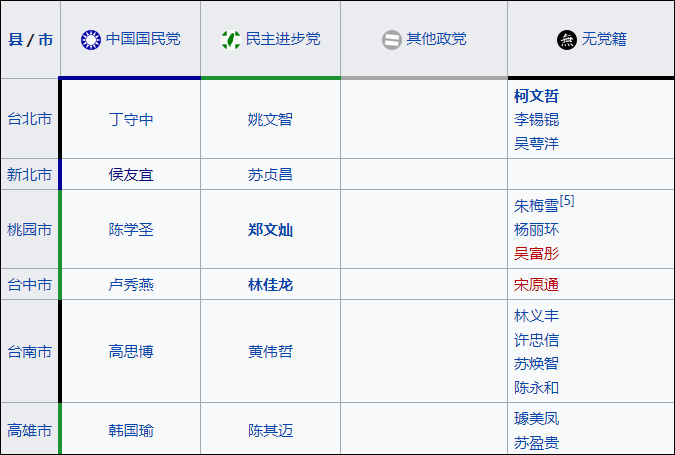Screen dimensions: 675x455
Task: Open the 丁守中 candidate link
Action: 131,119
